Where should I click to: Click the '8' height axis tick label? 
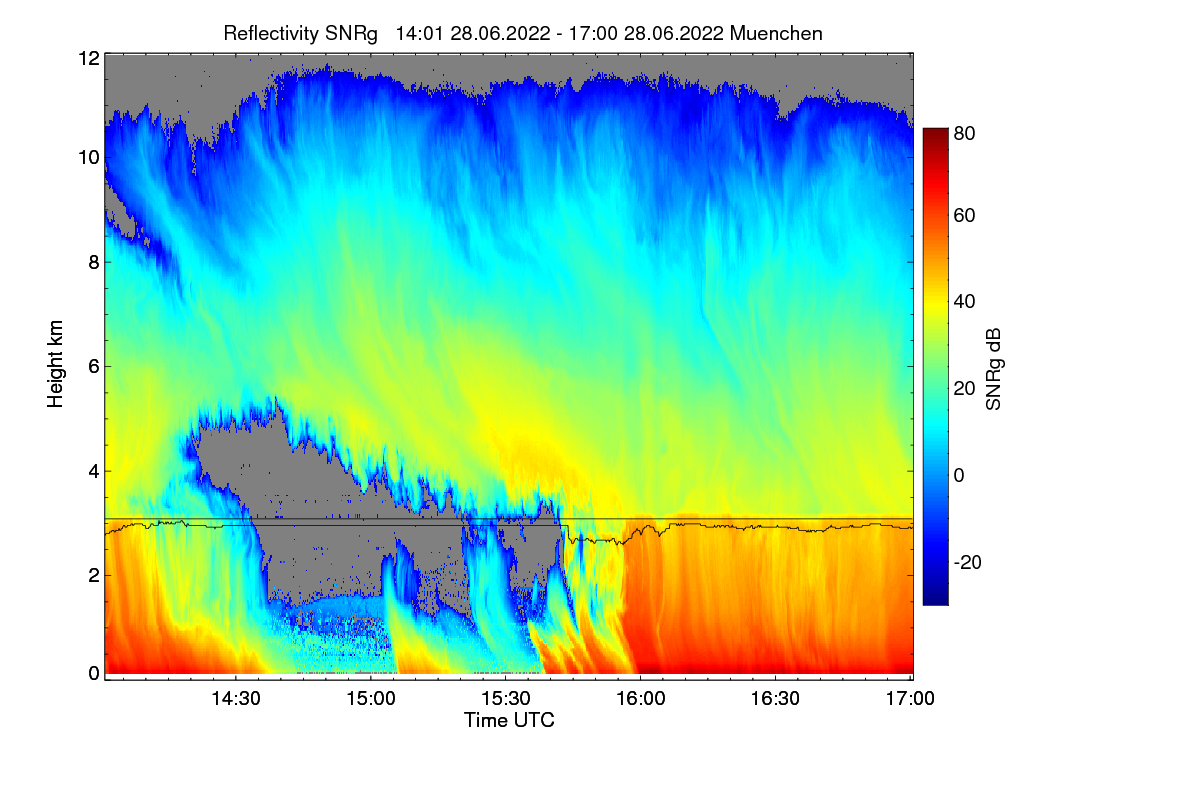click(x=94, y=262)
